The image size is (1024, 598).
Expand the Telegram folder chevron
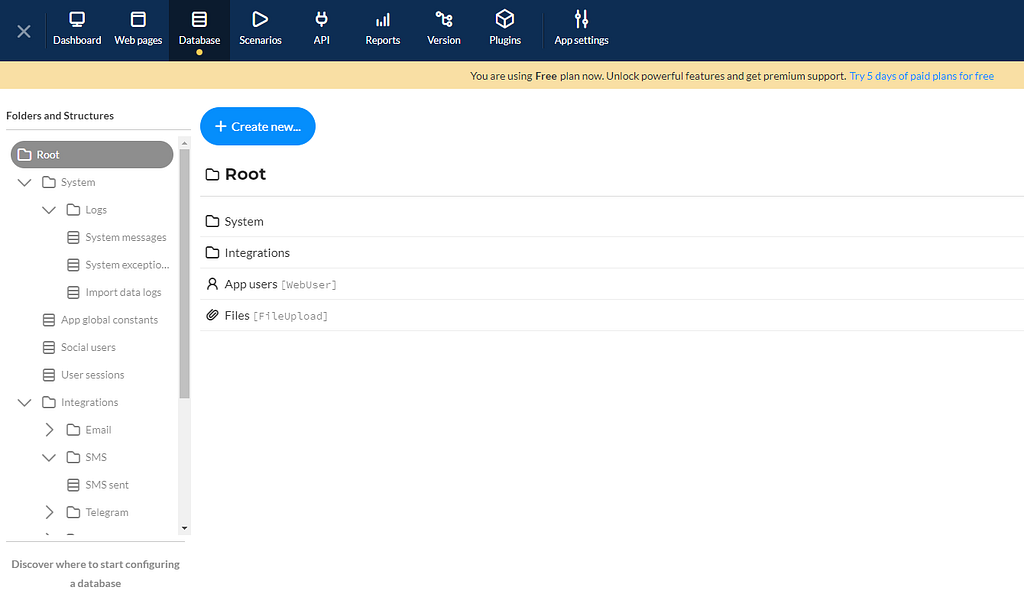pyautogui.click(x=49, y=512)
